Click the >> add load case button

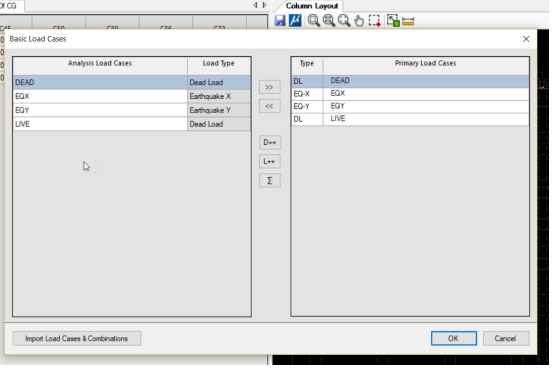(269, 87)
